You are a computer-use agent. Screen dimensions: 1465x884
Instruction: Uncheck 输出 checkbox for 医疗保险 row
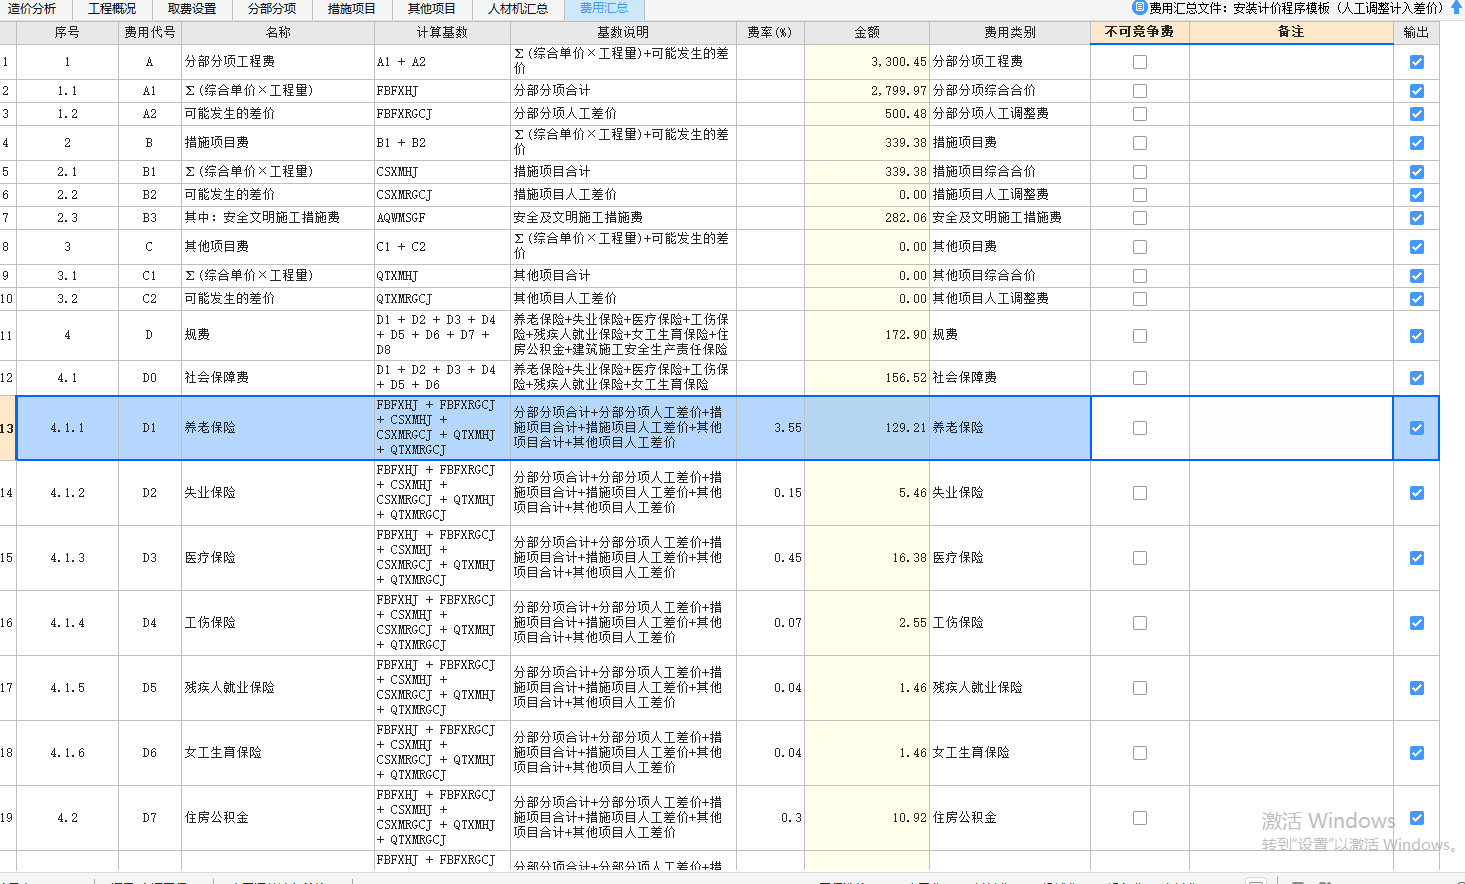[x=1417, y=558]
